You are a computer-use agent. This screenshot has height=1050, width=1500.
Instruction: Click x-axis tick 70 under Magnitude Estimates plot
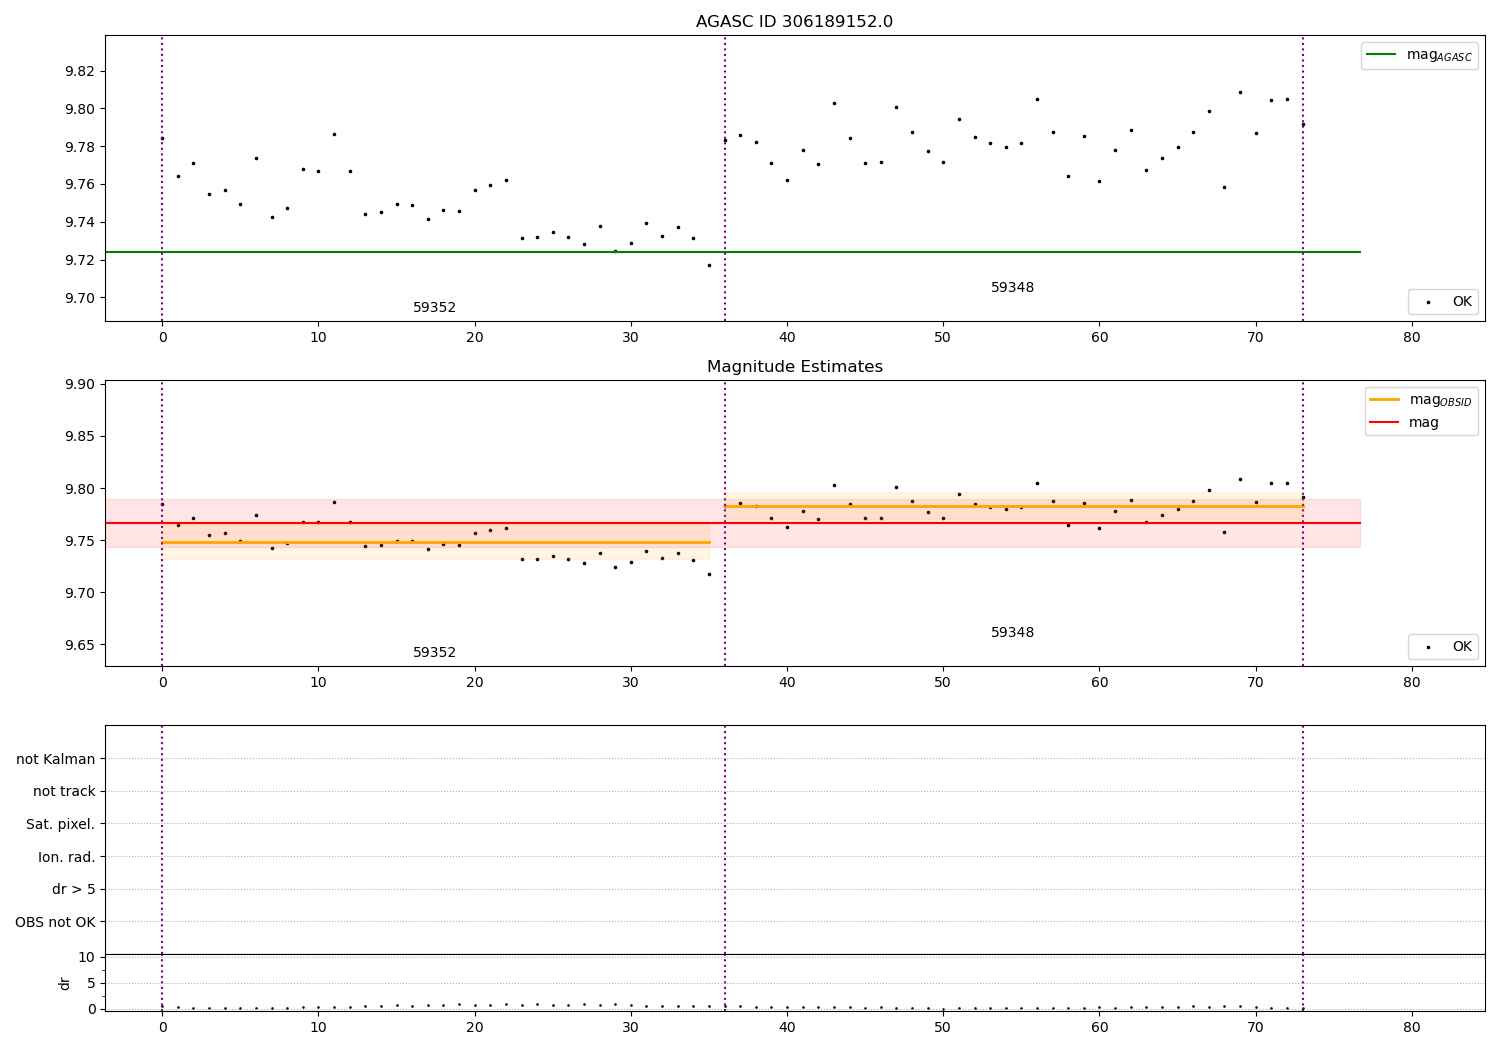tap(1256, 683)
